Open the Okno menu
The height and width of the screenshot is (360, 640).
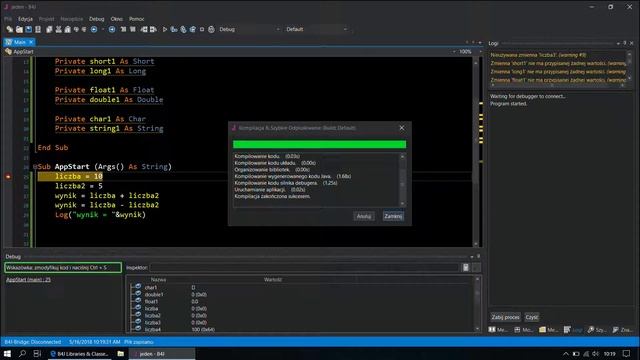116,19
